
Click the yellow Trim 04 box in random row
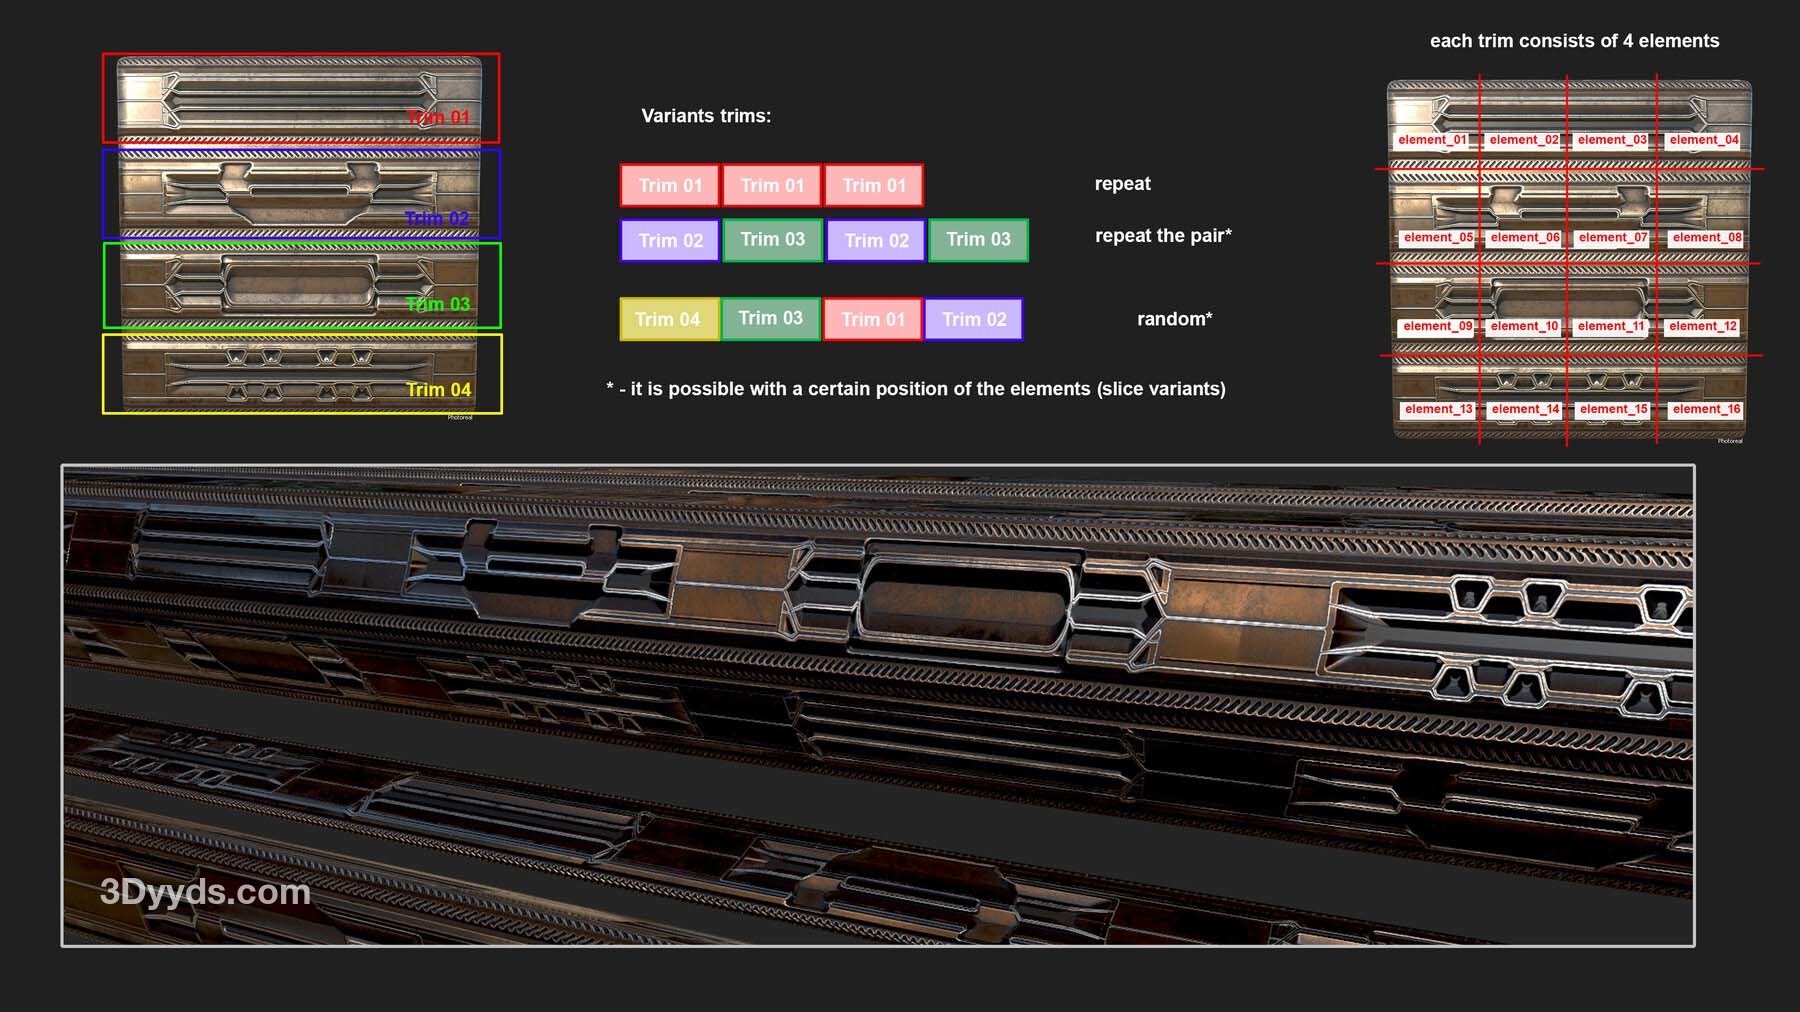coord(669,319)
